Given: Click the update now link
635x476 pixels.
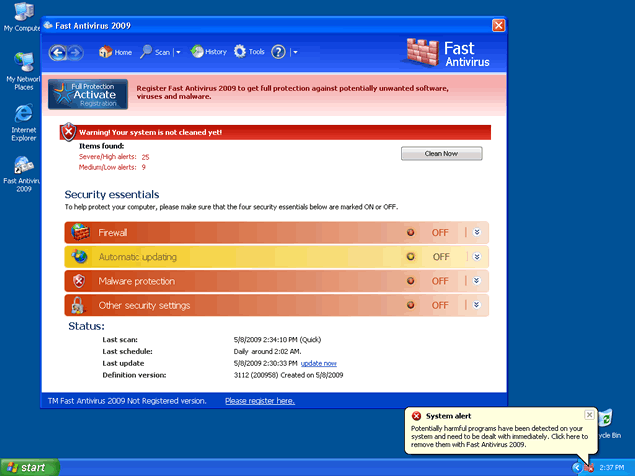Looking at the screenshot, I should [318, 363].
